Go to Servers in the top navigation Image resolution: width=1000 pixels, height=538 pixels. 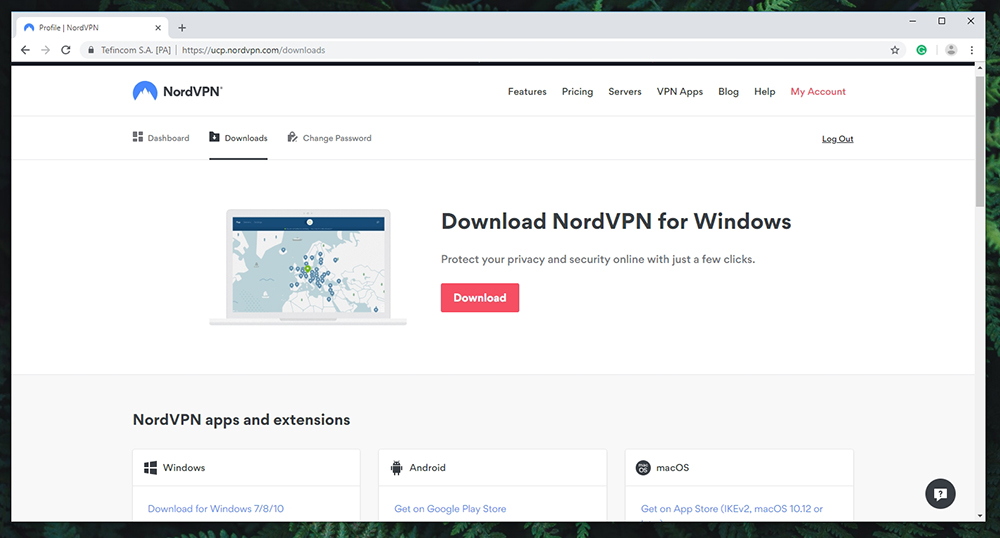(x=624, y=92)
